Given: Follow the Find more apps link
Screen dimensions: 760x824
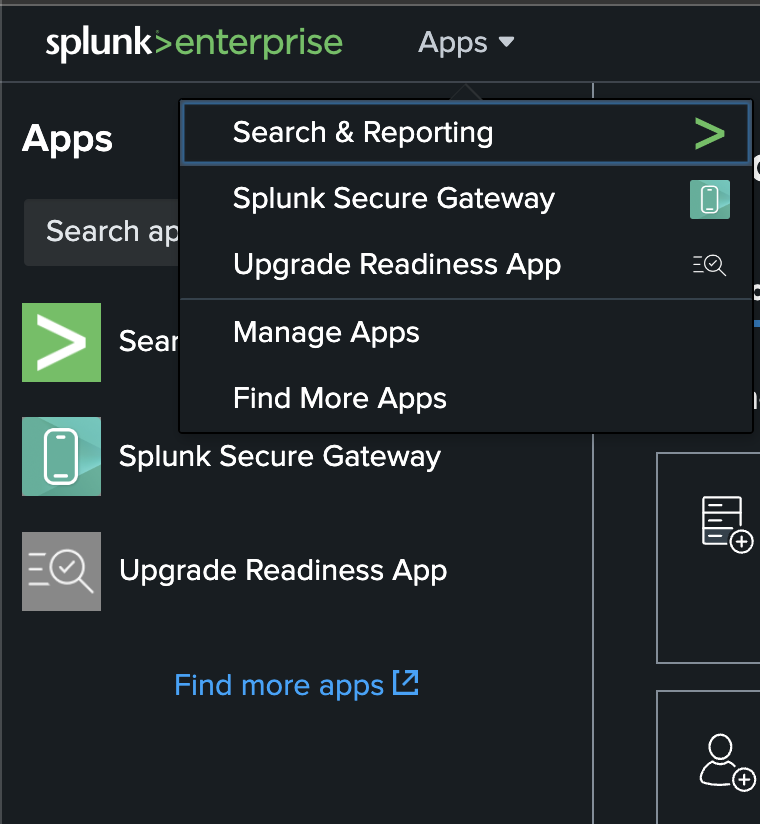Looking at the screenshot, I should click(296, 685).
